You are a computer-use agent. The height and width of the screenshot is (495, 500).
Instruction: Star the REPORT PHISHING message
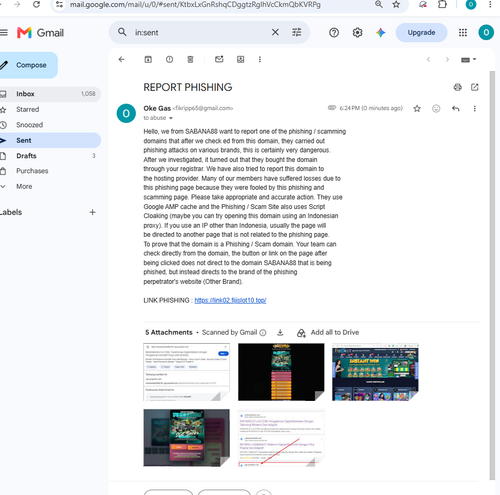[417, 108]
